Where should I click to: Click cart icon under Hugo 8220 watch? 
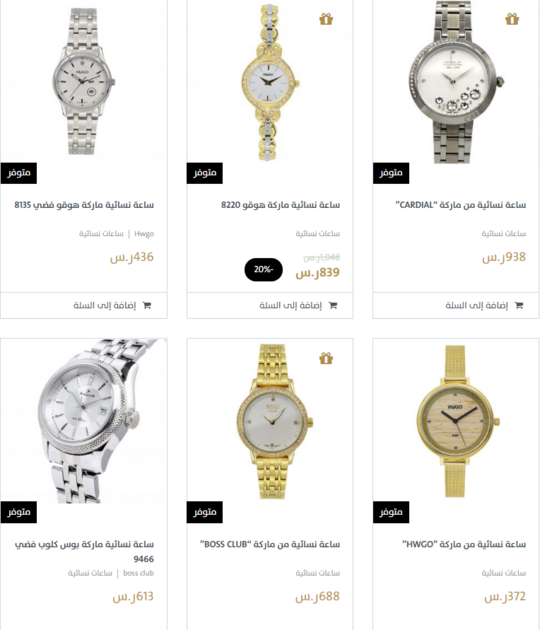coord(333,305)
